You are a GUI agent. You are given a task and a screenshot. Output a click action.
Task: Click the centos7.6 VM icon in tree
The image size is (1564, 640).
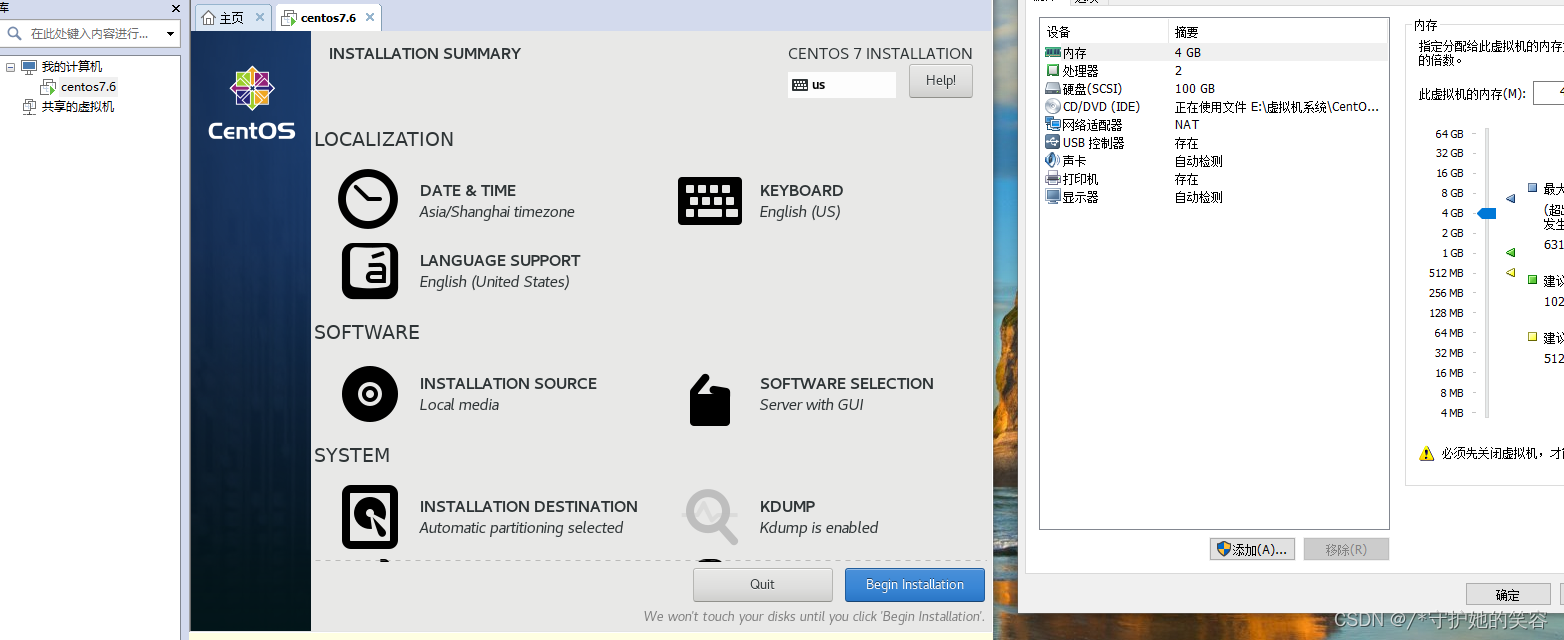(48, 87)
